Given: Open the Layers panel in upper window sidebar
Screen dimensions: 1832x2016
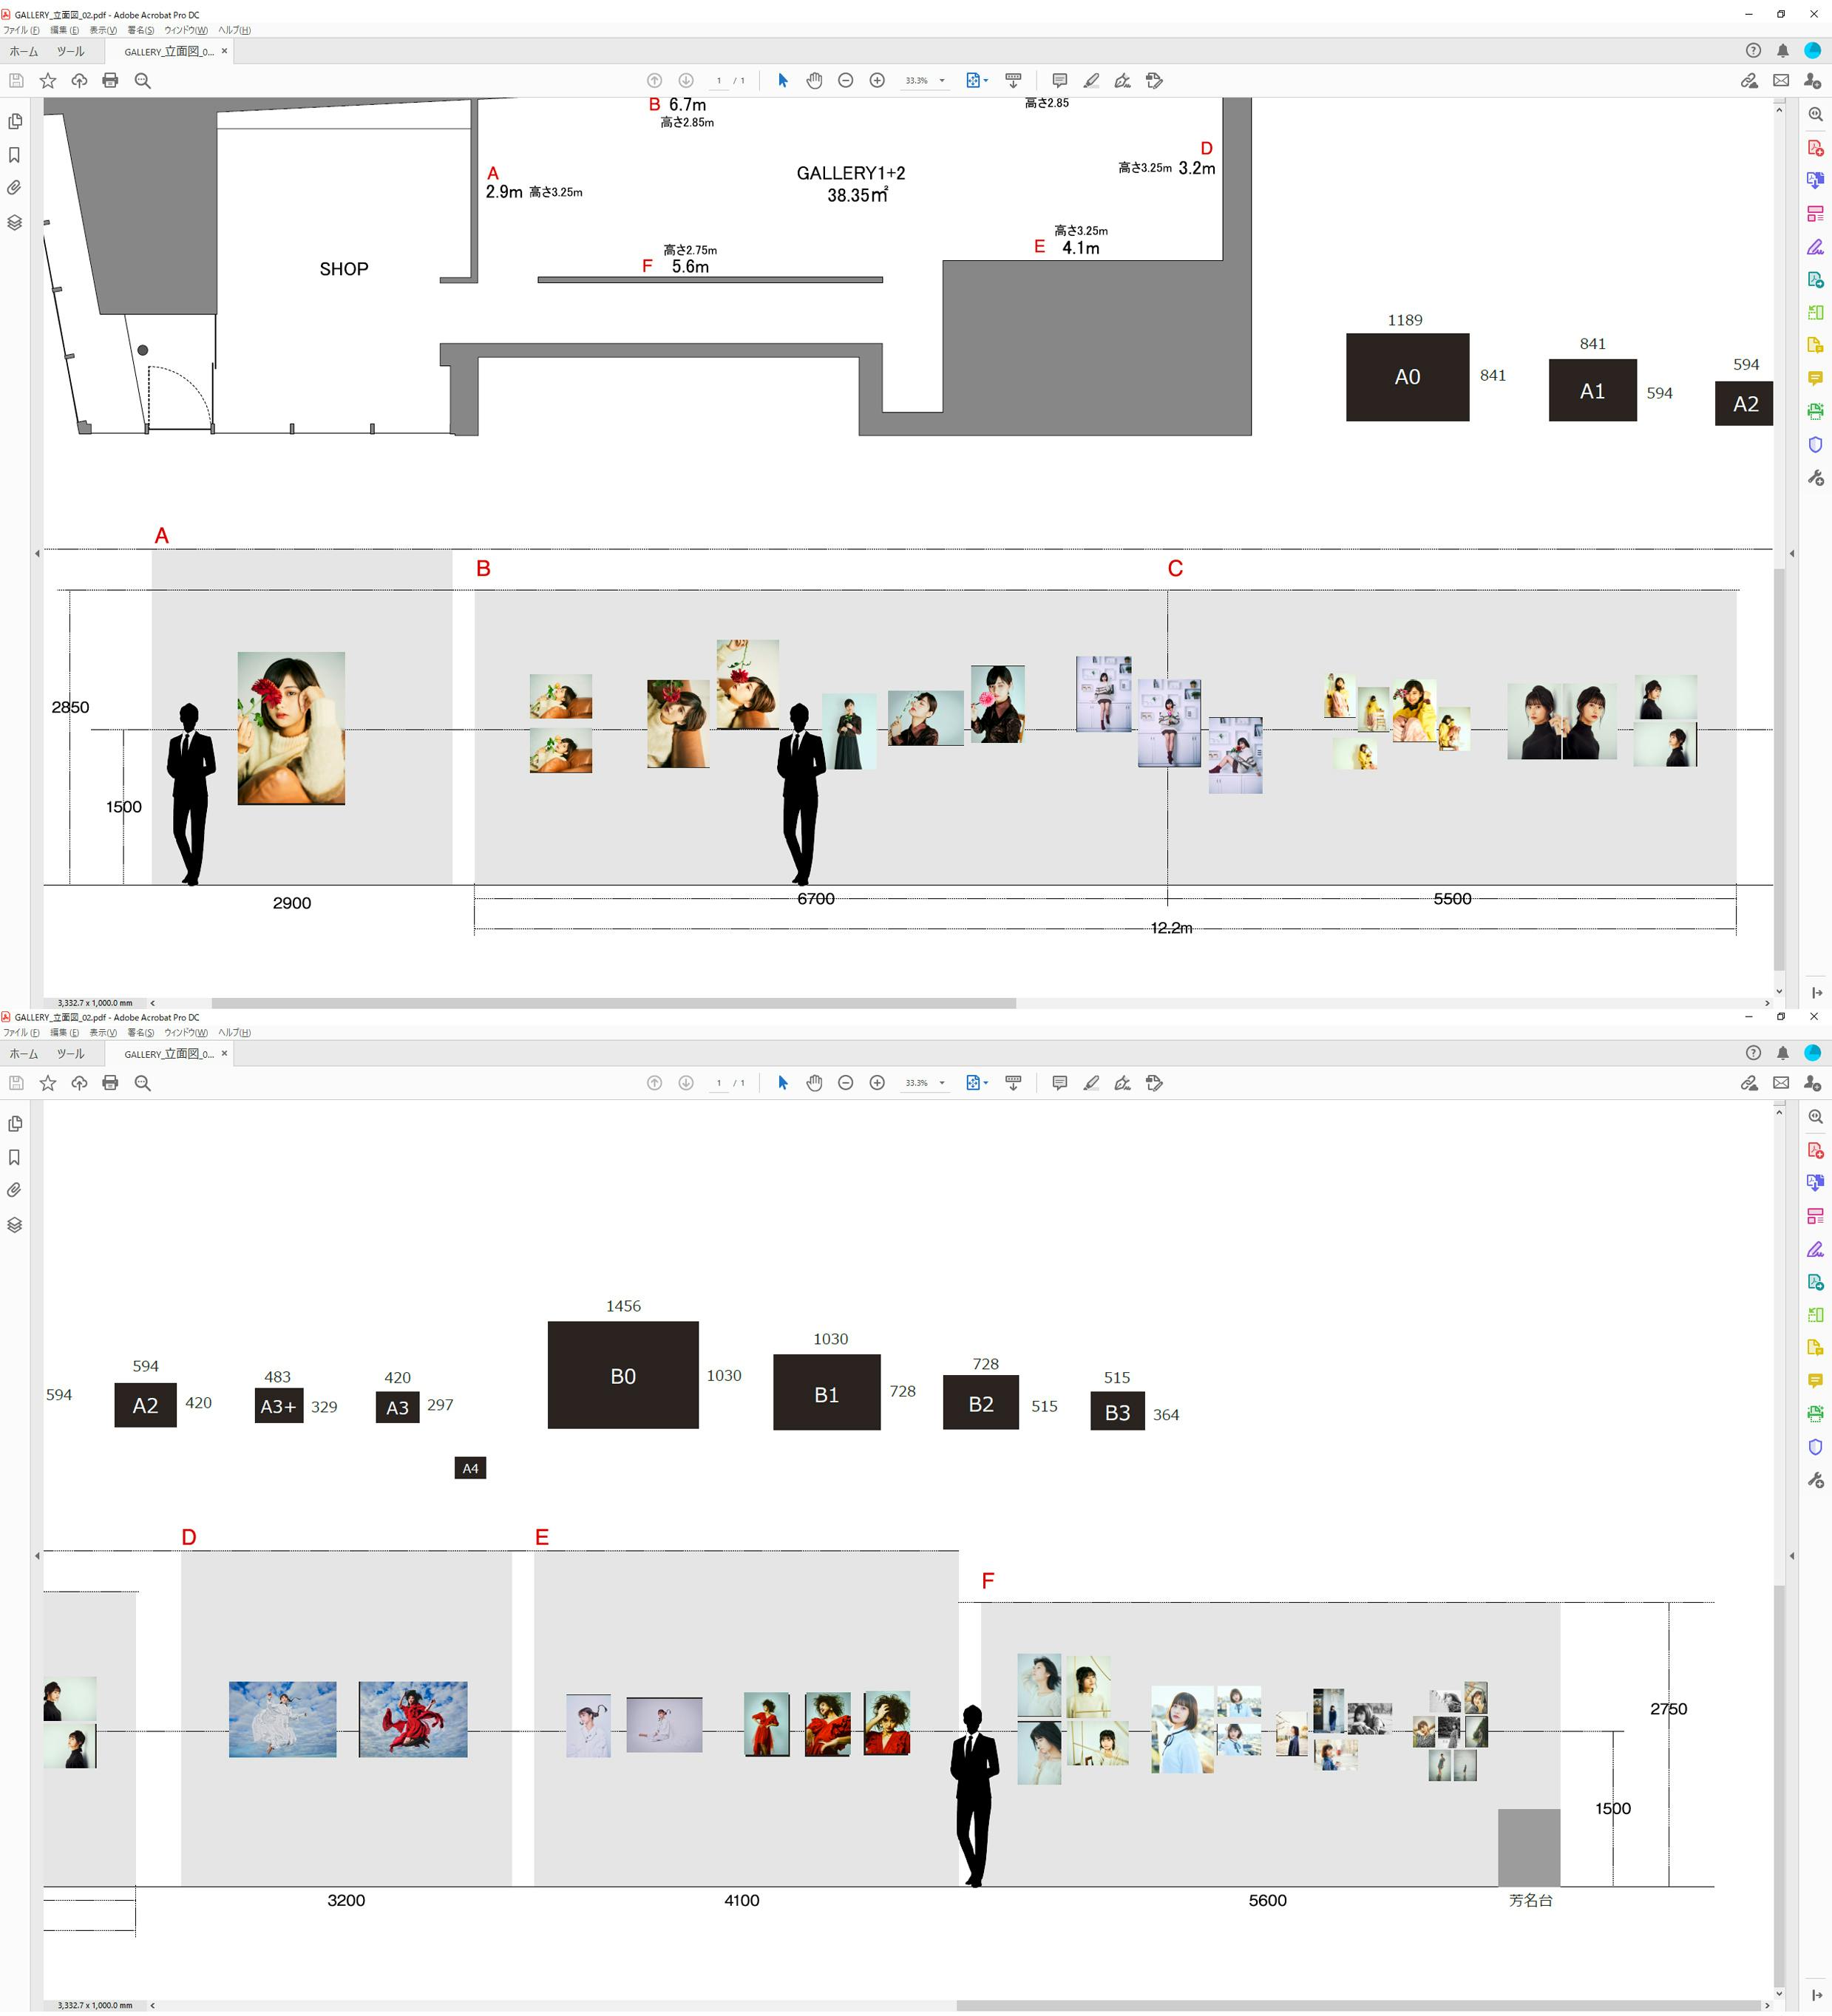Looking at the screenshot, I should point(15,222).
